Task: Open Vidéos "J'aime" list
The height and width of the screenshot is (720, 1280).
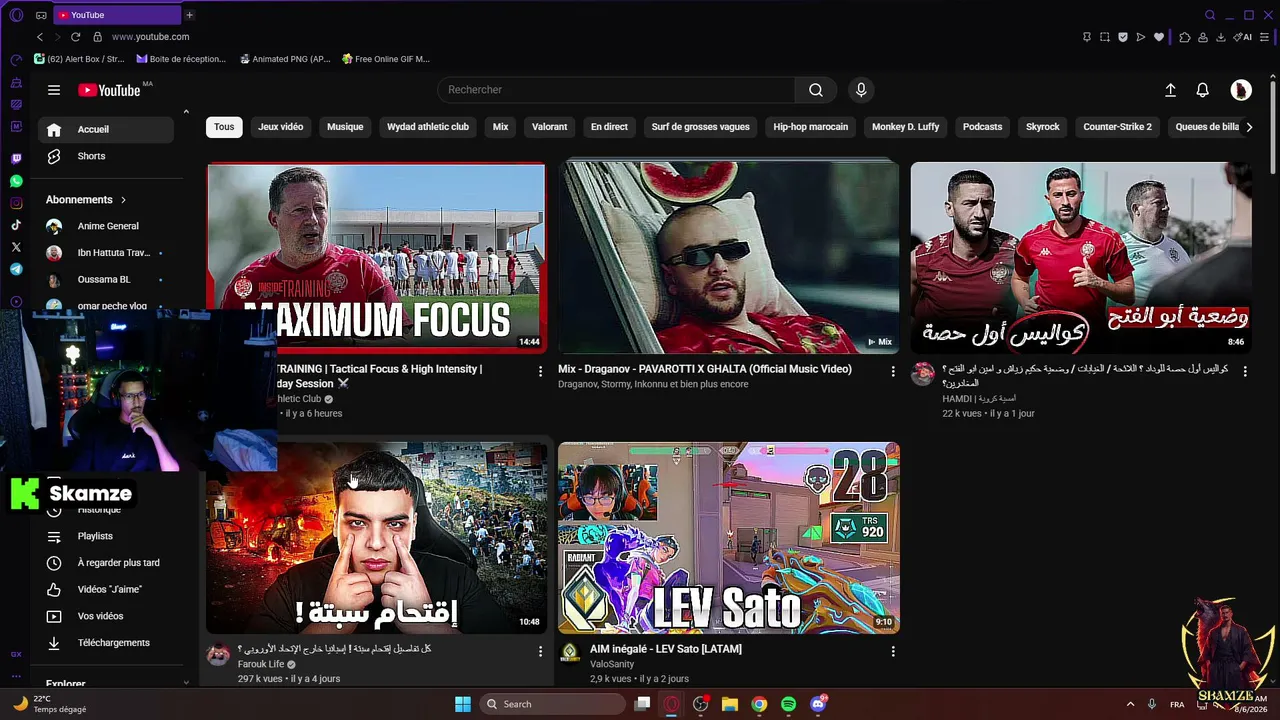Action: tap(106, 590)
